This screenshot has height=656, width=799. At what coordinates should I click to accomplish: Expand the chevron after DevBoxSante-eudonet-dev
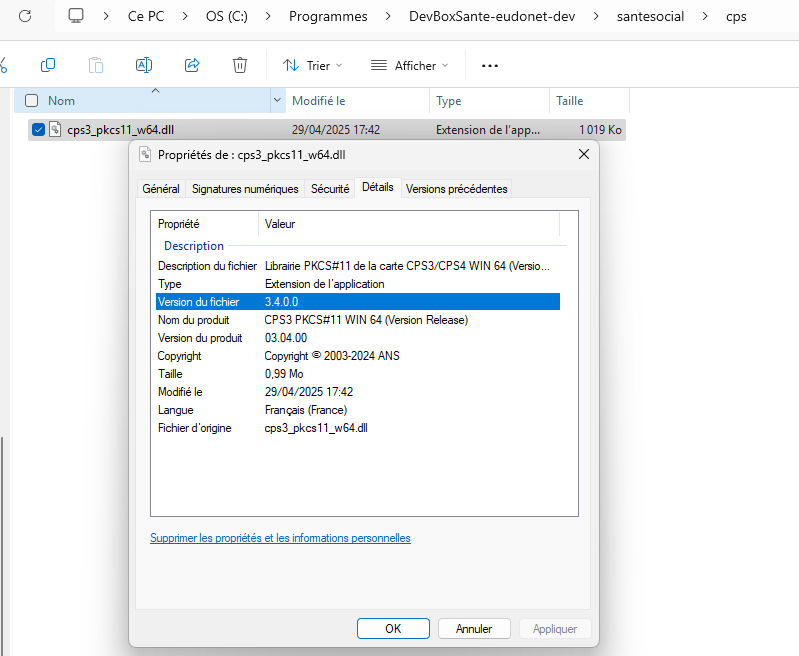coord(596,16)
